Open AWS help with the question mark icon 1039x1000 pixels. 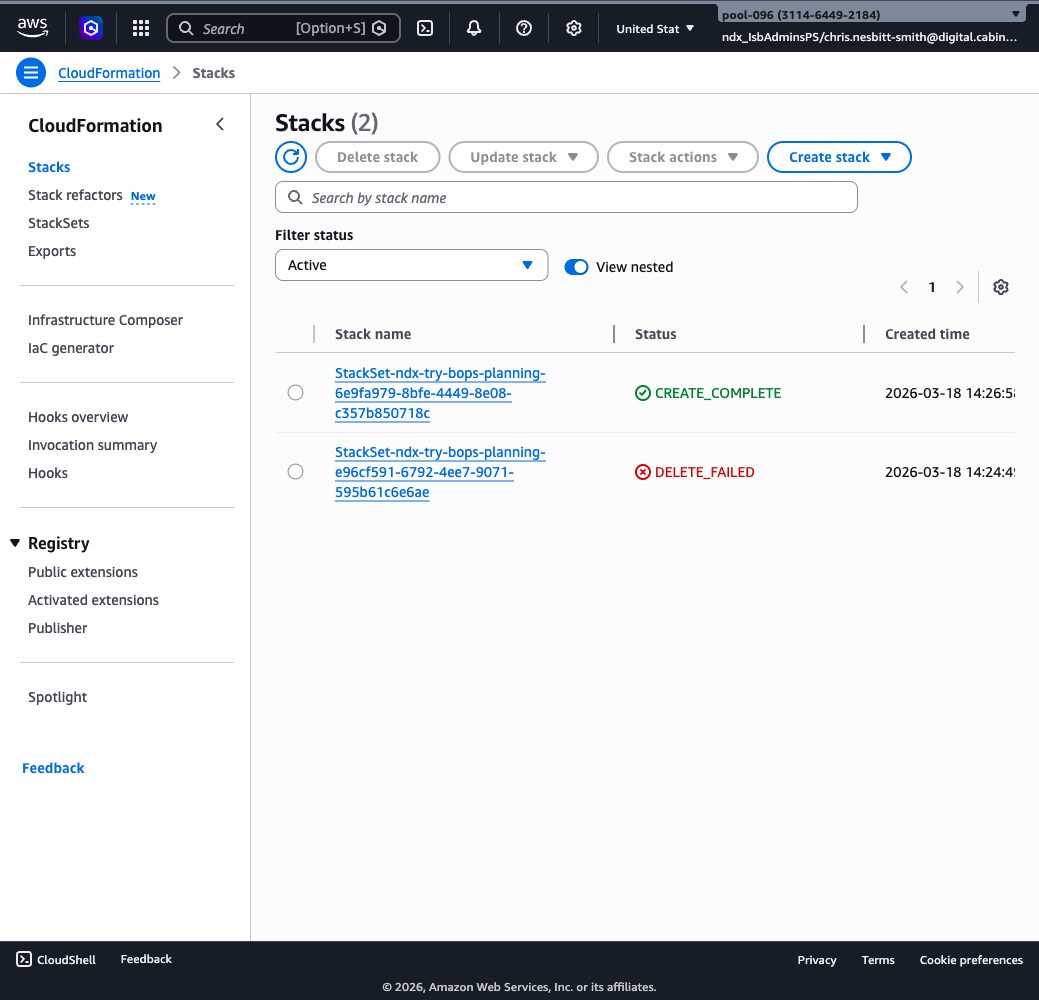pyautogui.click(x=524, y=27)
